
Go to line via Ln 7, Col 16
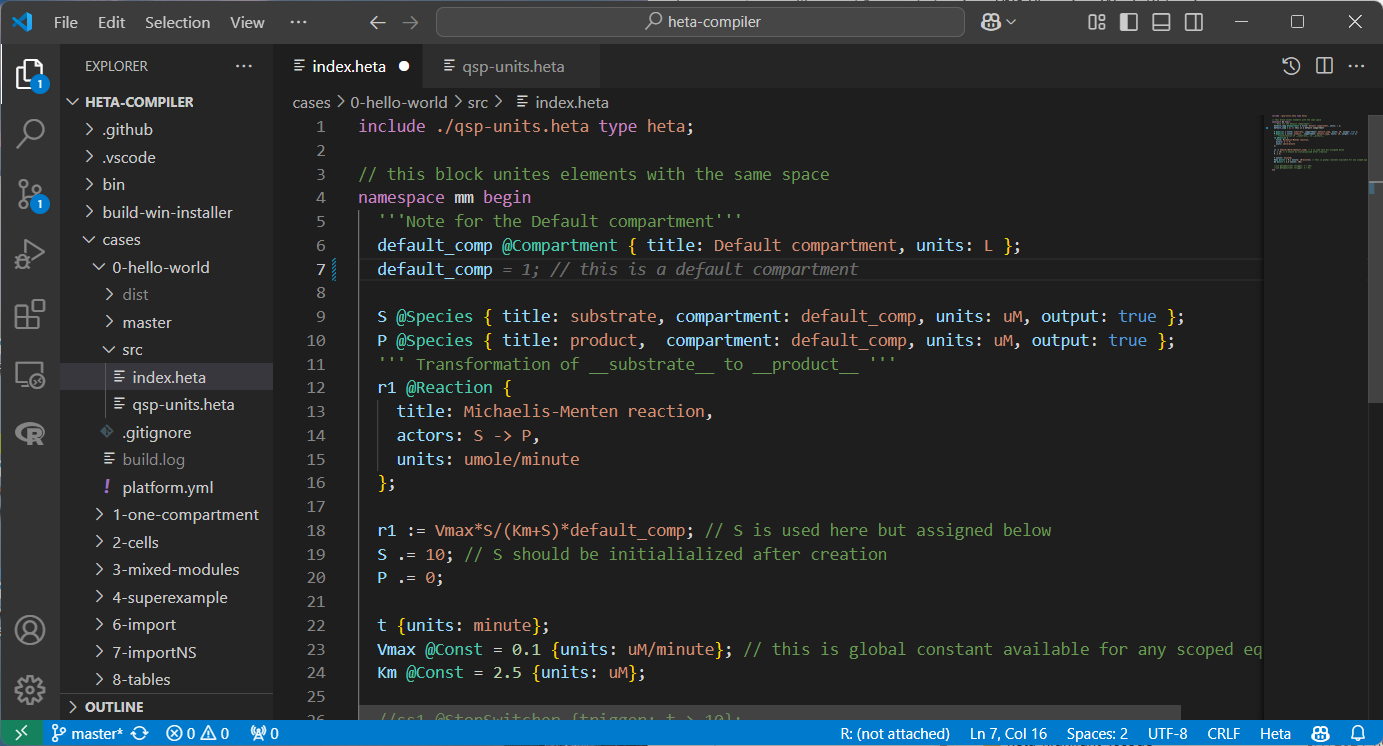point(1008,733)
